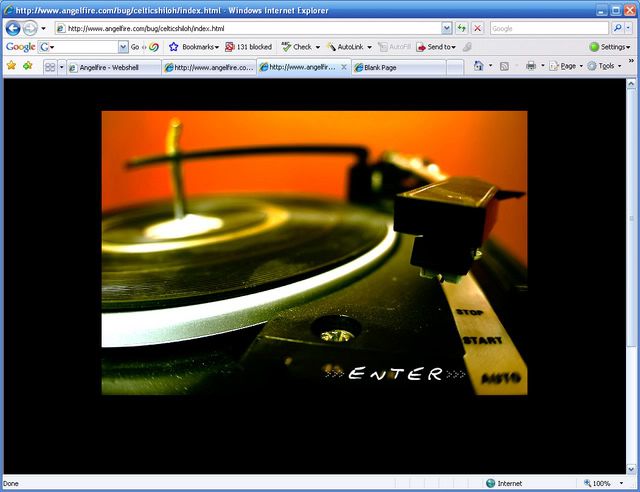
Task: Expand the Page menu dropdown
Action: [x=568, y=66]
